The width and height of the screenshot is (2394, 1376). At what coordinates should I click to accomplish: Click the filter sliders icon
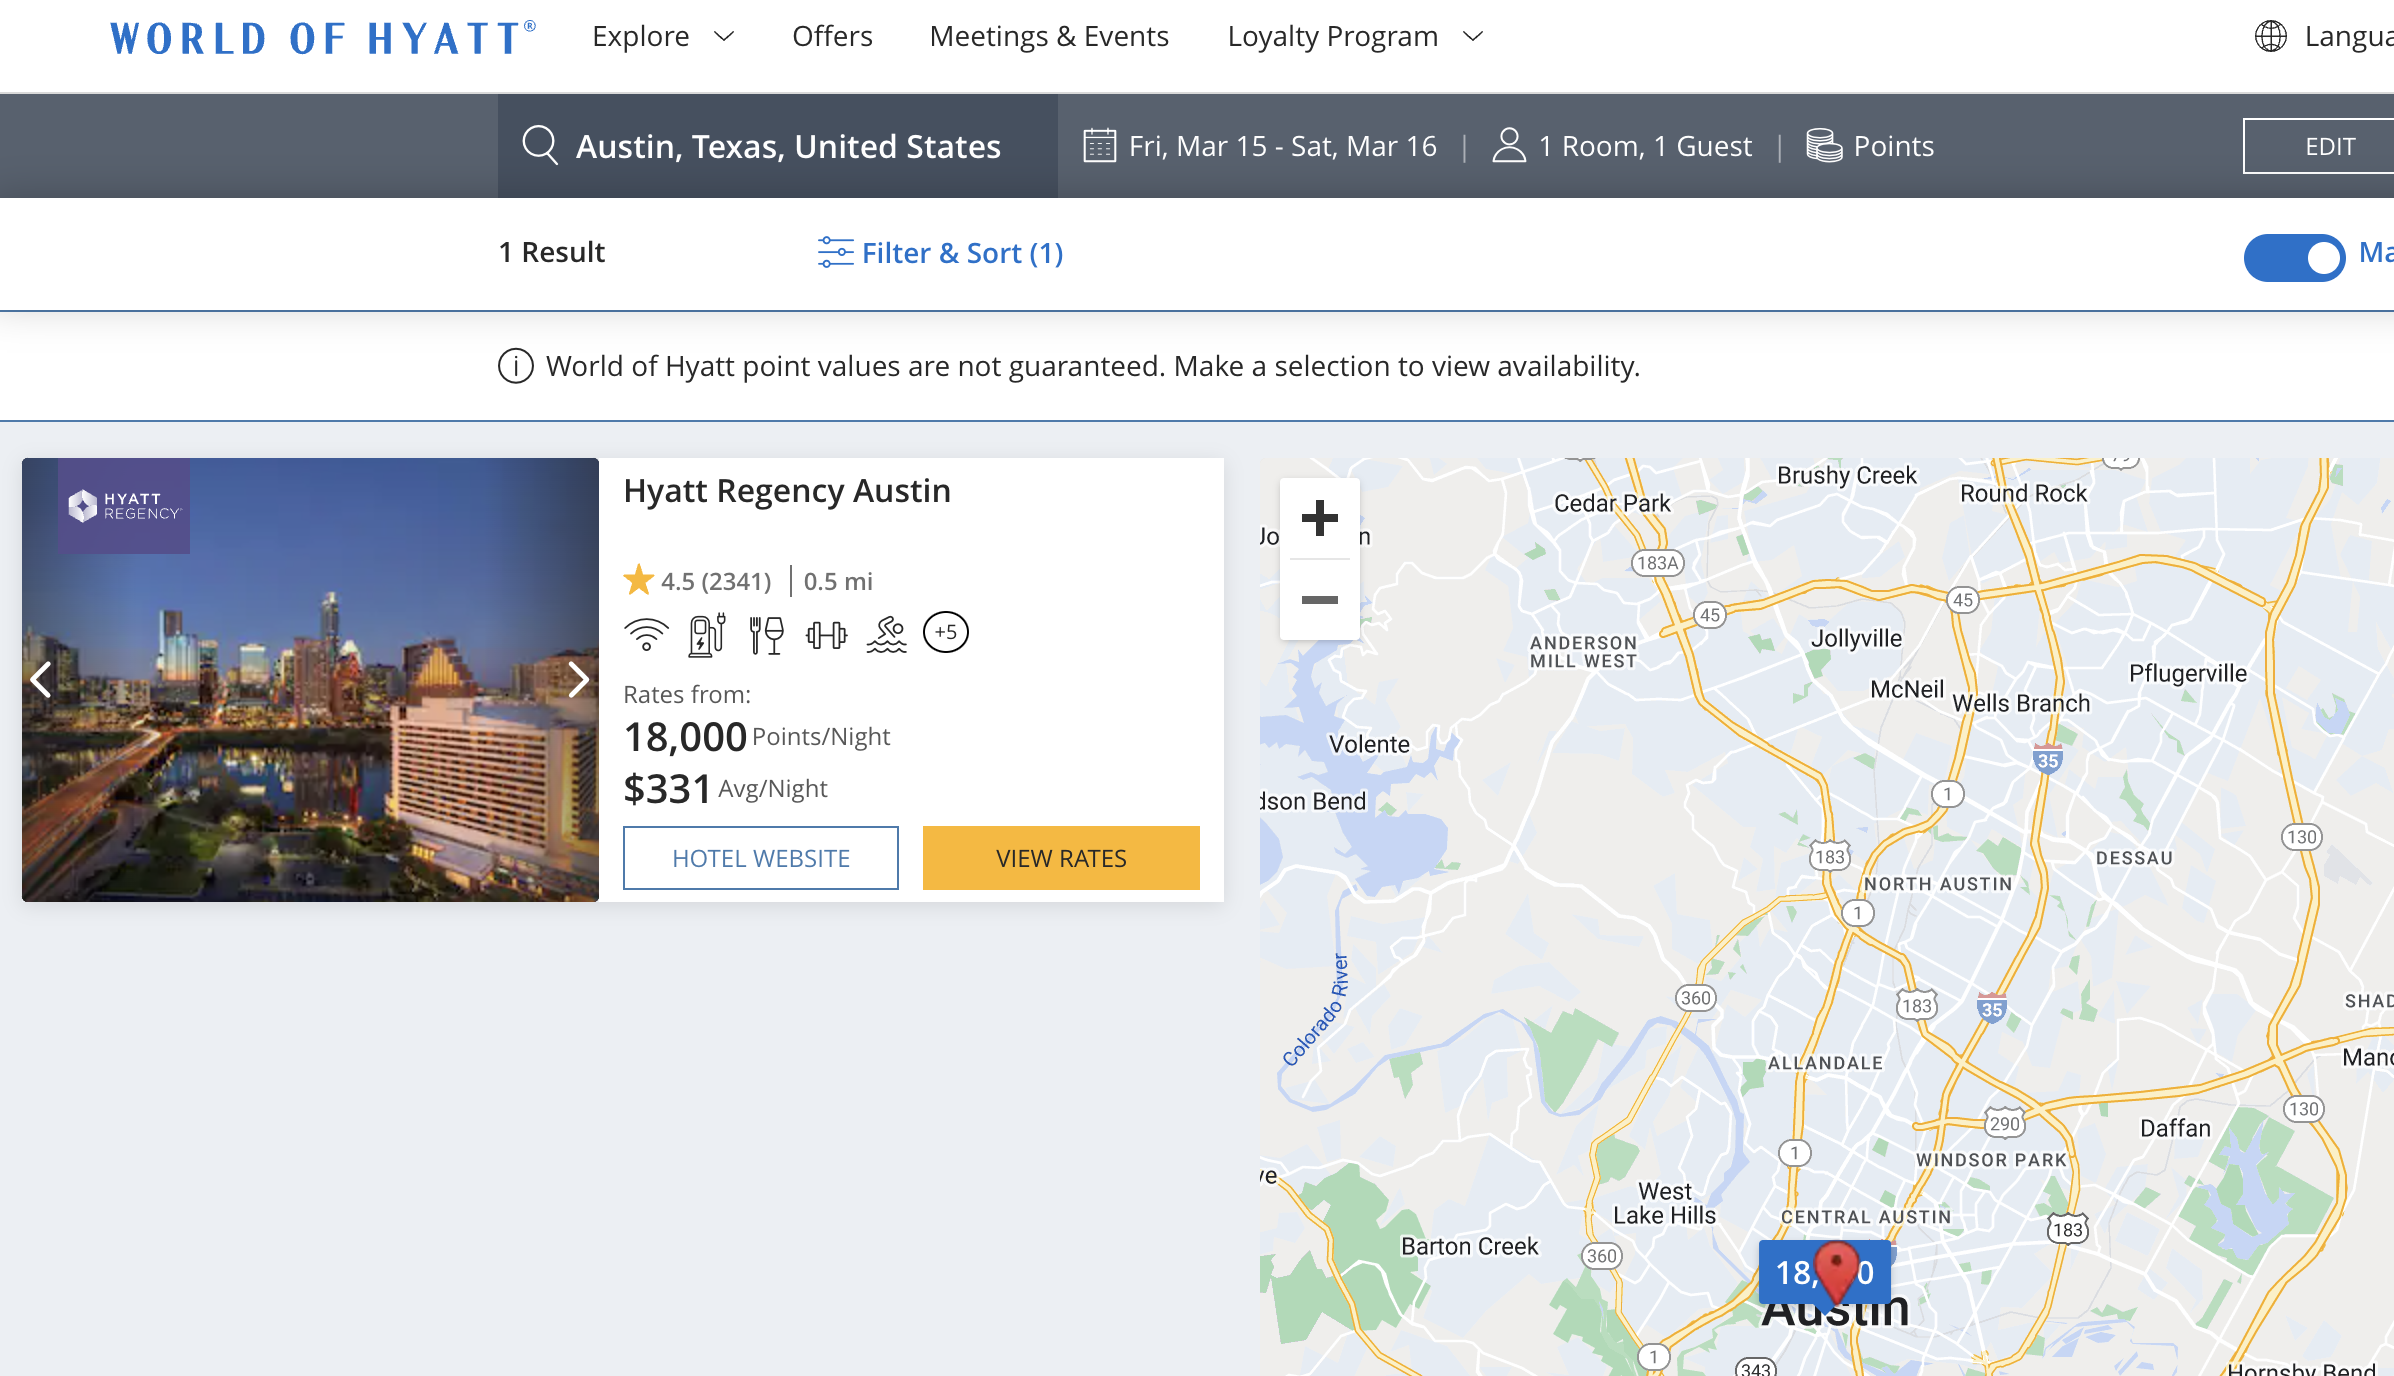835,253
